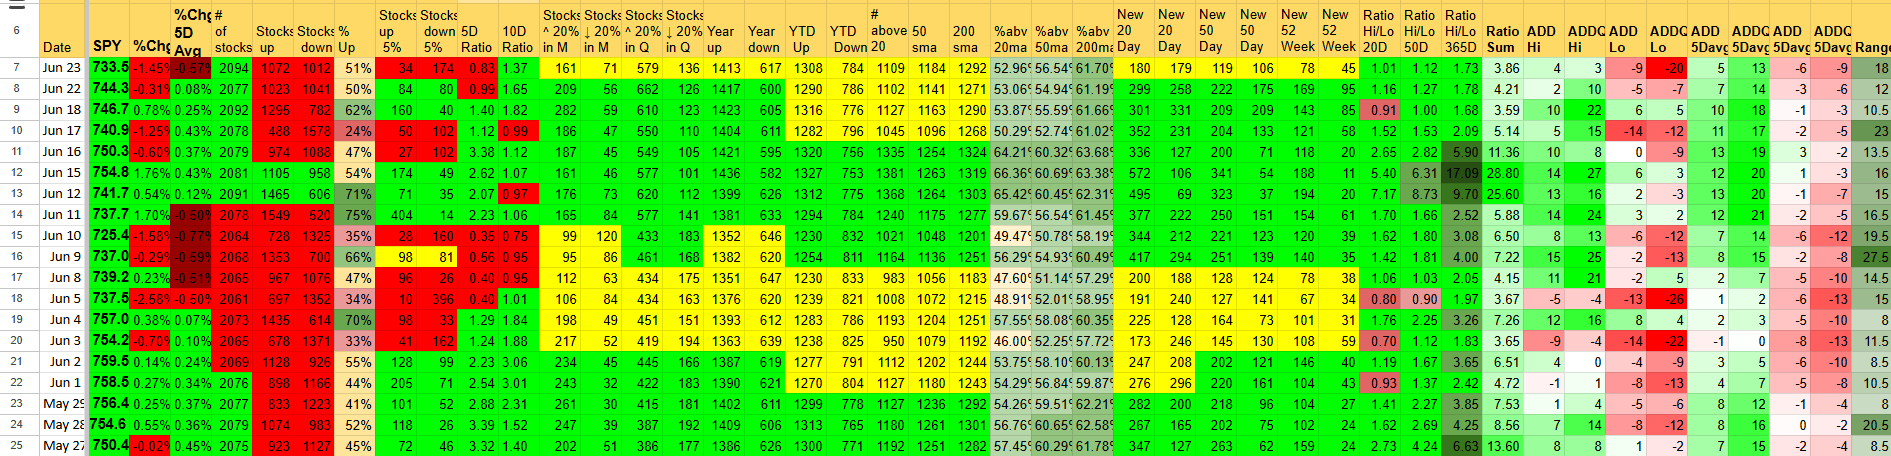Select SPY value 733.5 in Jun 23 row

point(108,68)
